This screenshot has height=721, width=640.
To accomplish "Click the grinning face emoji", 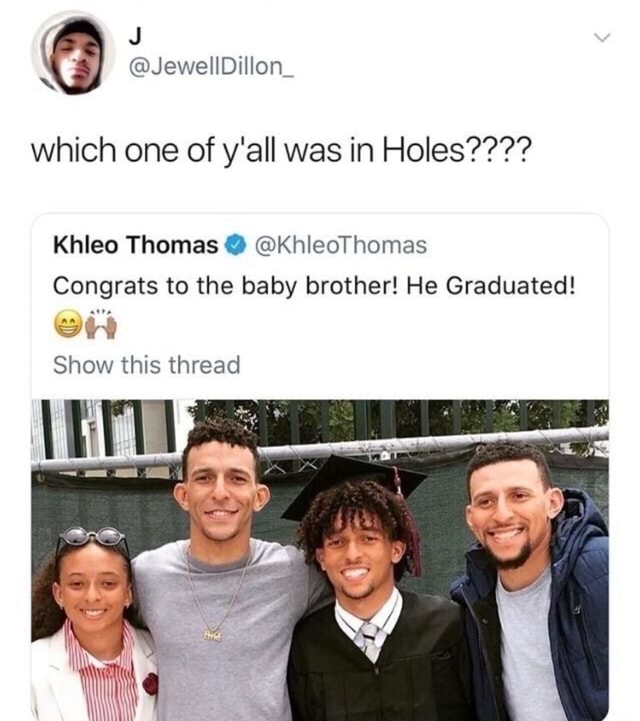I will coord(68,325).
